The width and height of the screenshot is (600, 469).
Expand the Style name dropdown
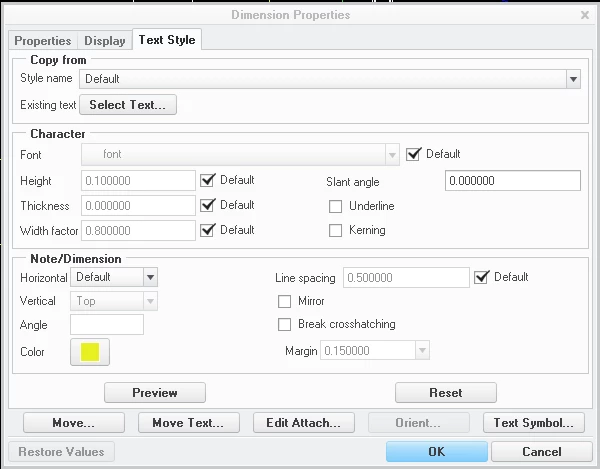click(573, 79)
